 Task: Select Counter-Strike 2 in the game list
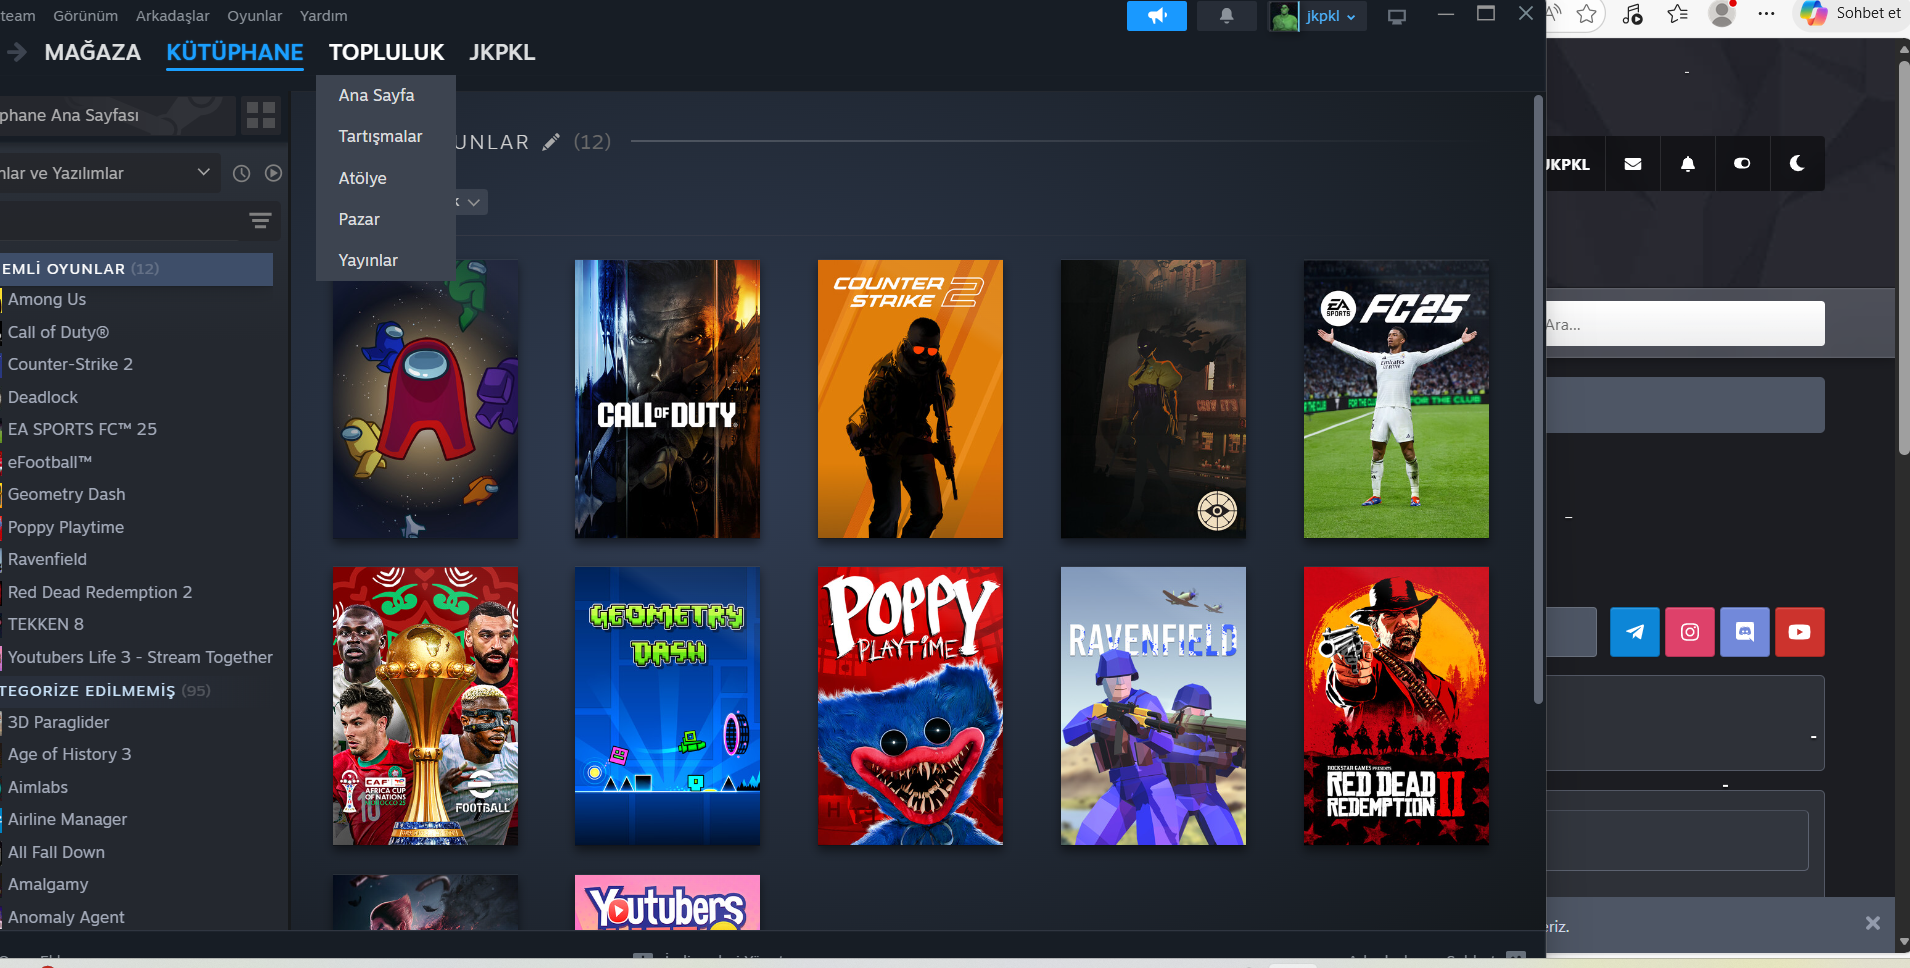[x=70, y=364]
